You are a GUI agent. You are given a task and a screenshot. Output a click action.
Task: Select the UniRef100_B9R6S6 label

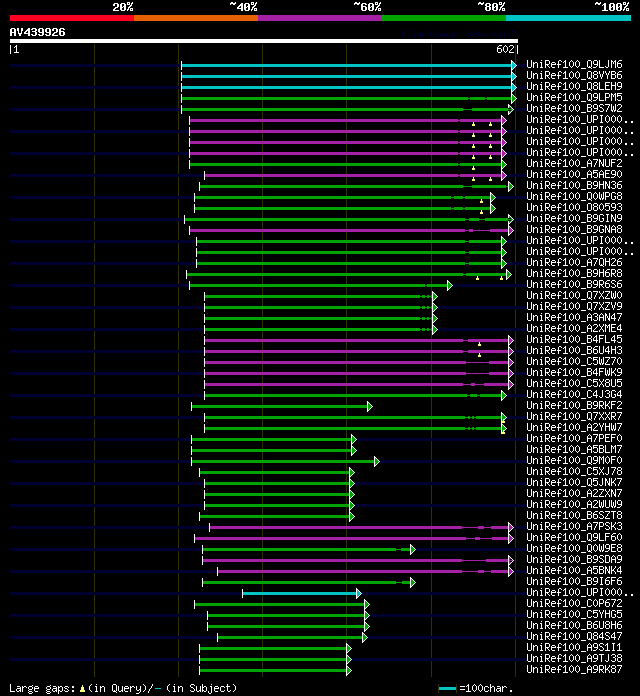point(574,284)
